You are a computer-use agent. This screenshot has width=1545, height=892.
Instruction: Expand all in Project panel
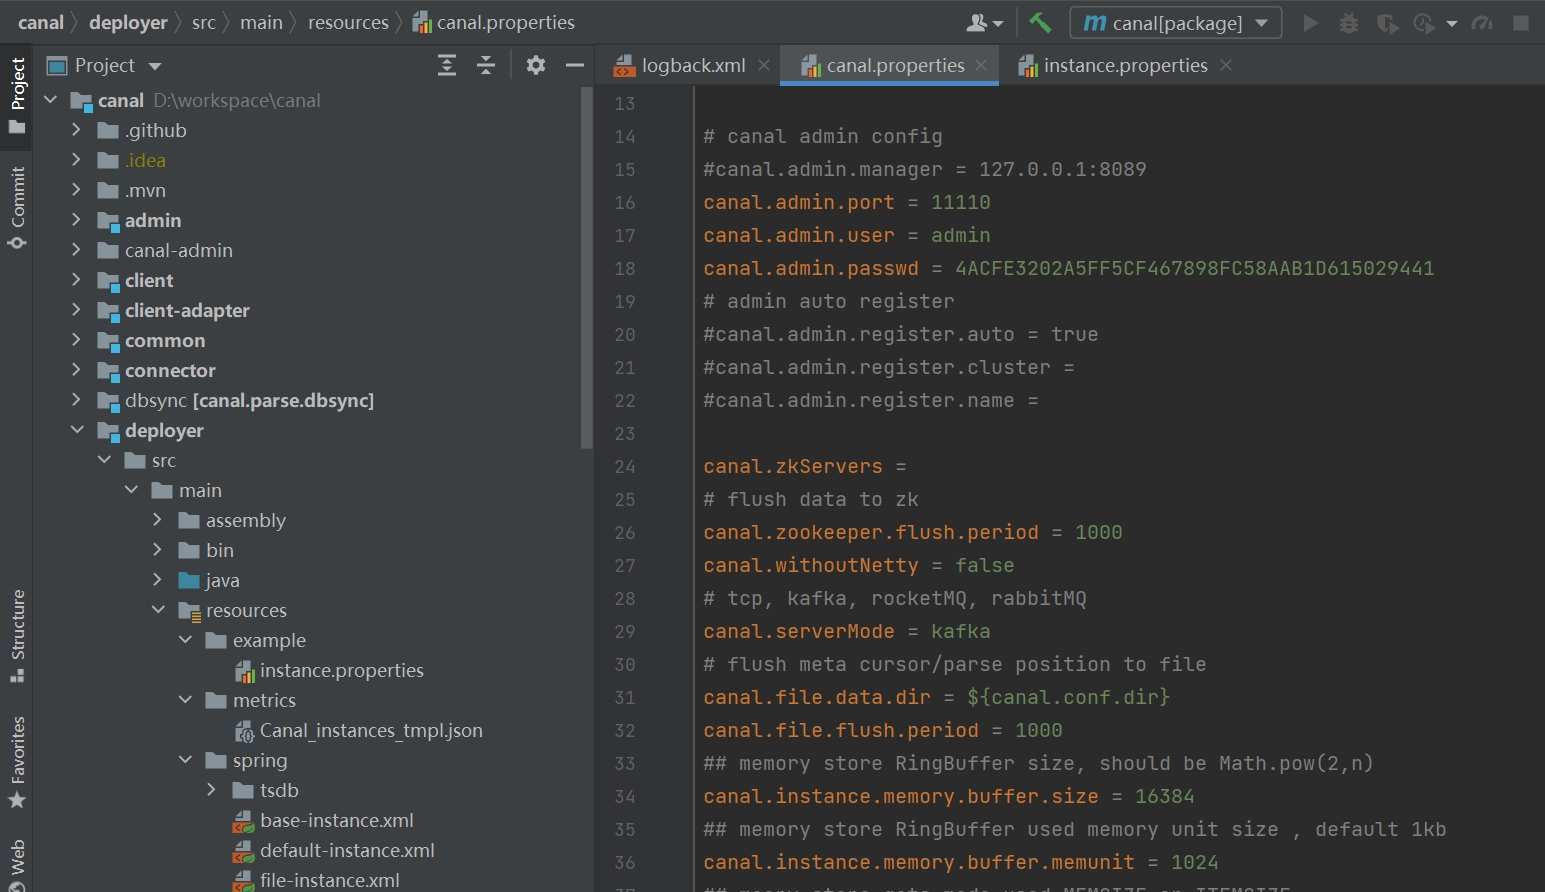pos(447,66)
